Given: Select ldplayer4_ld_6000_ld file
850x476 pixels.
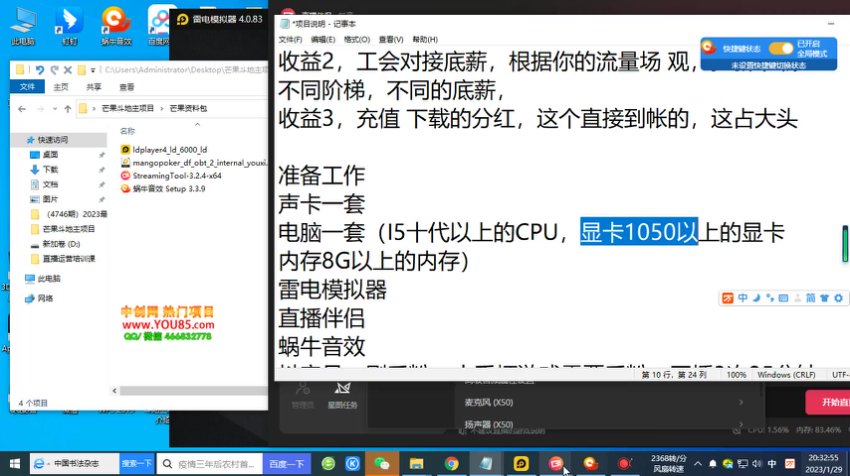Looking at the screenshot, I should point(164,150).
